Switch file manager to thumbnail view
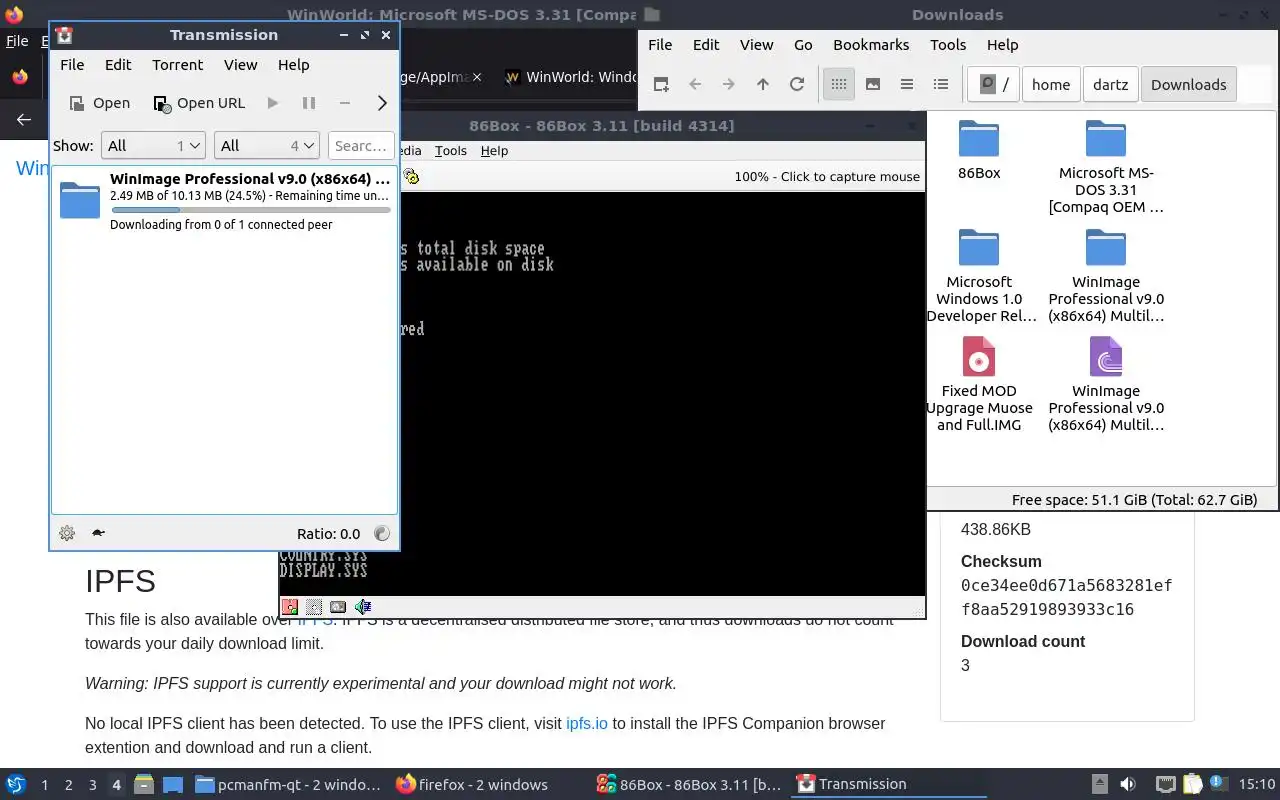Viewport: 1280px width, 800px height. click(873, 84)
